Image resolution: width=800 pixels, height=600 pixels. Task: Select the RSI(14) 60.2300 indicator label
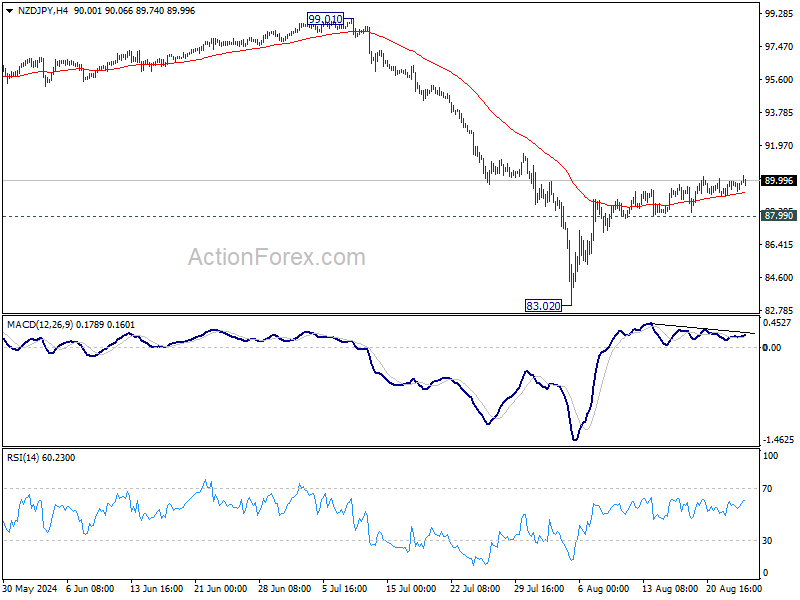41,458
